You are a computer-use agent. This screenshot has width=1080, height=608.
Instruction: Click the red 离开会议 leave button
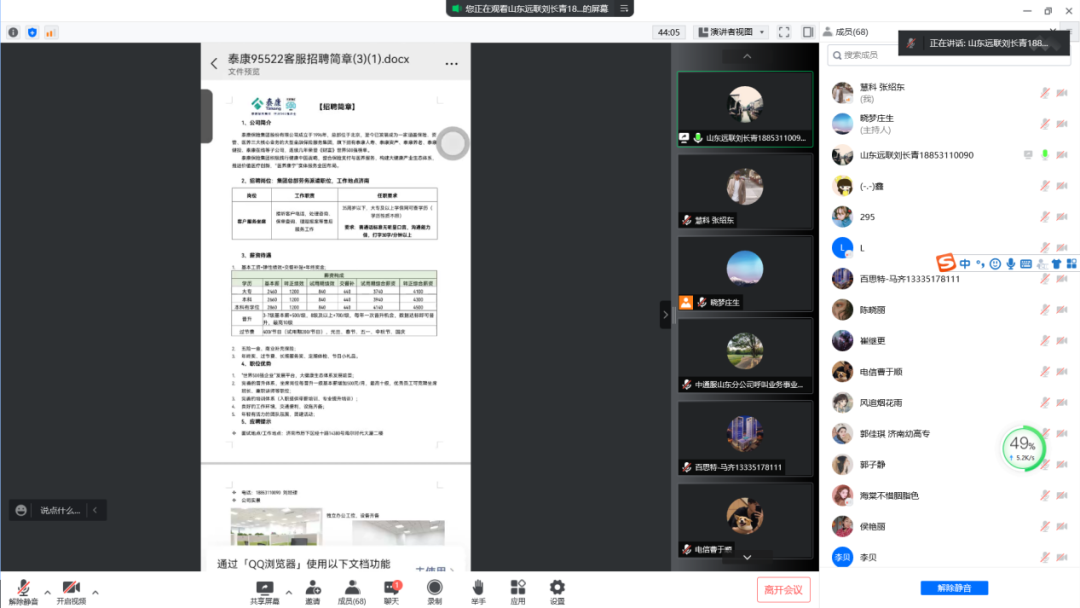click(783, 589)
